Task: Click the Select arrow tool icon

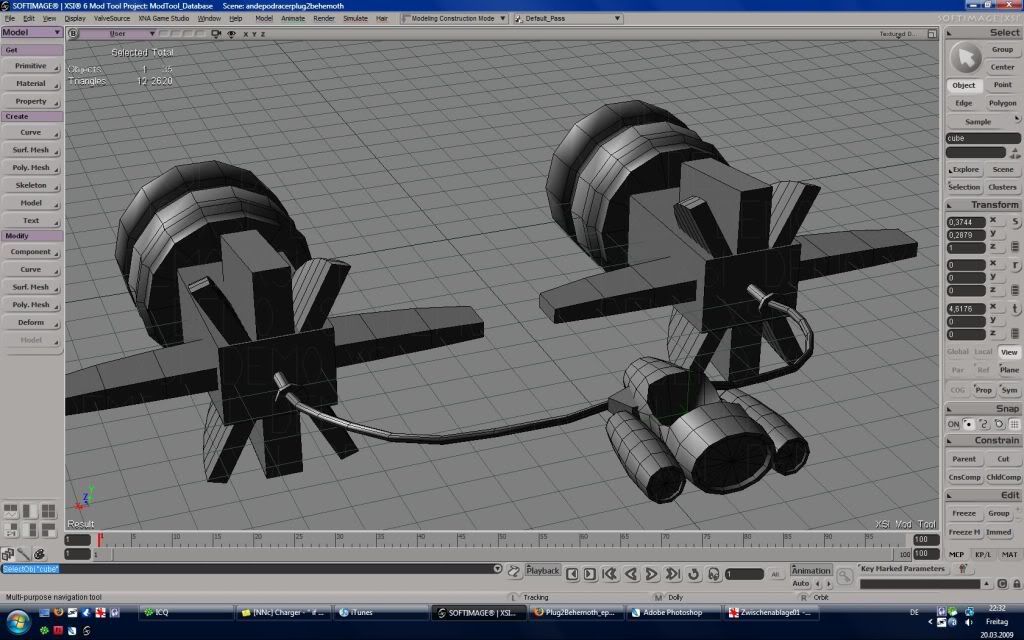Action: 965,58
